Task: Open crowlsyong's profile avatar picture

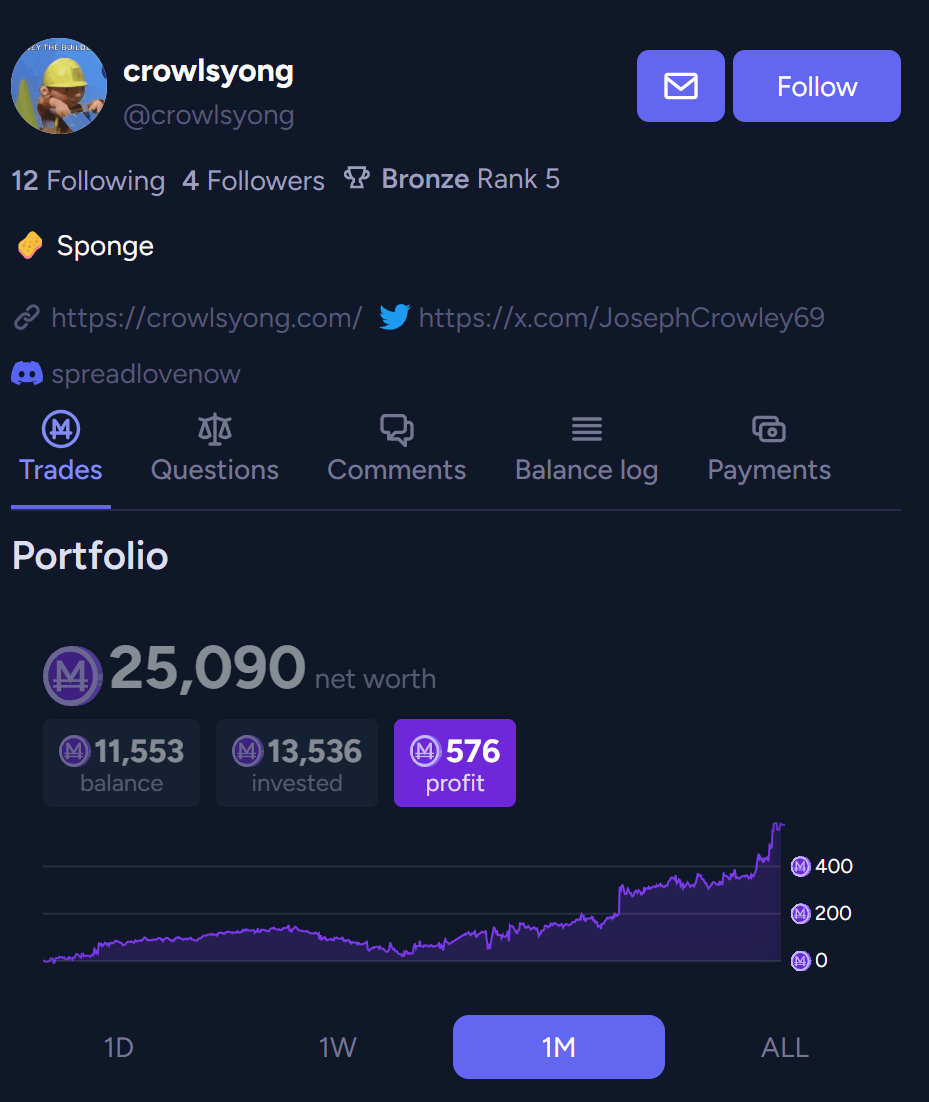Action: tap(59, 86)
